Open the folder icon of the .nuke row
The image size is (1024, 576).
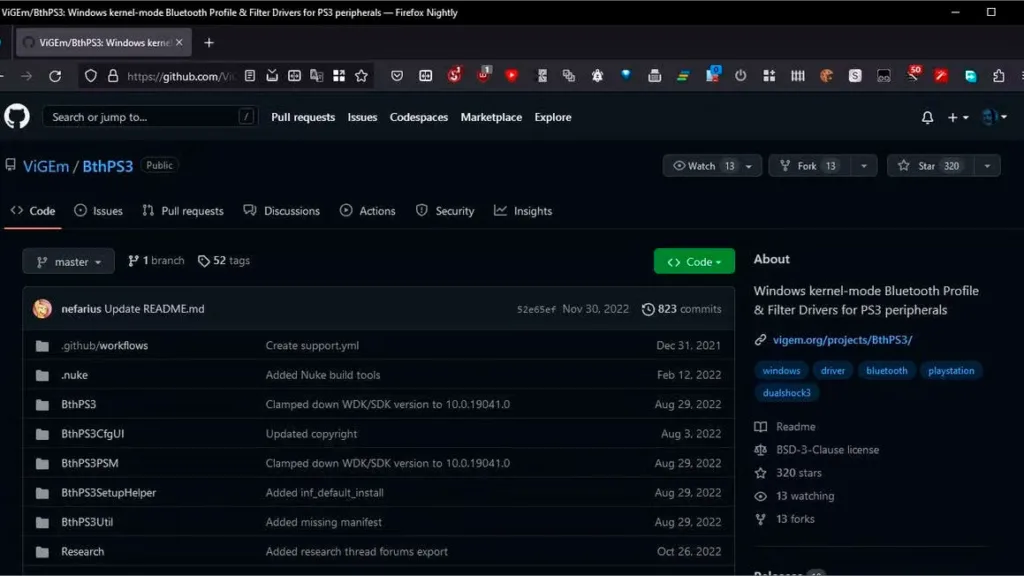point(42,376)
